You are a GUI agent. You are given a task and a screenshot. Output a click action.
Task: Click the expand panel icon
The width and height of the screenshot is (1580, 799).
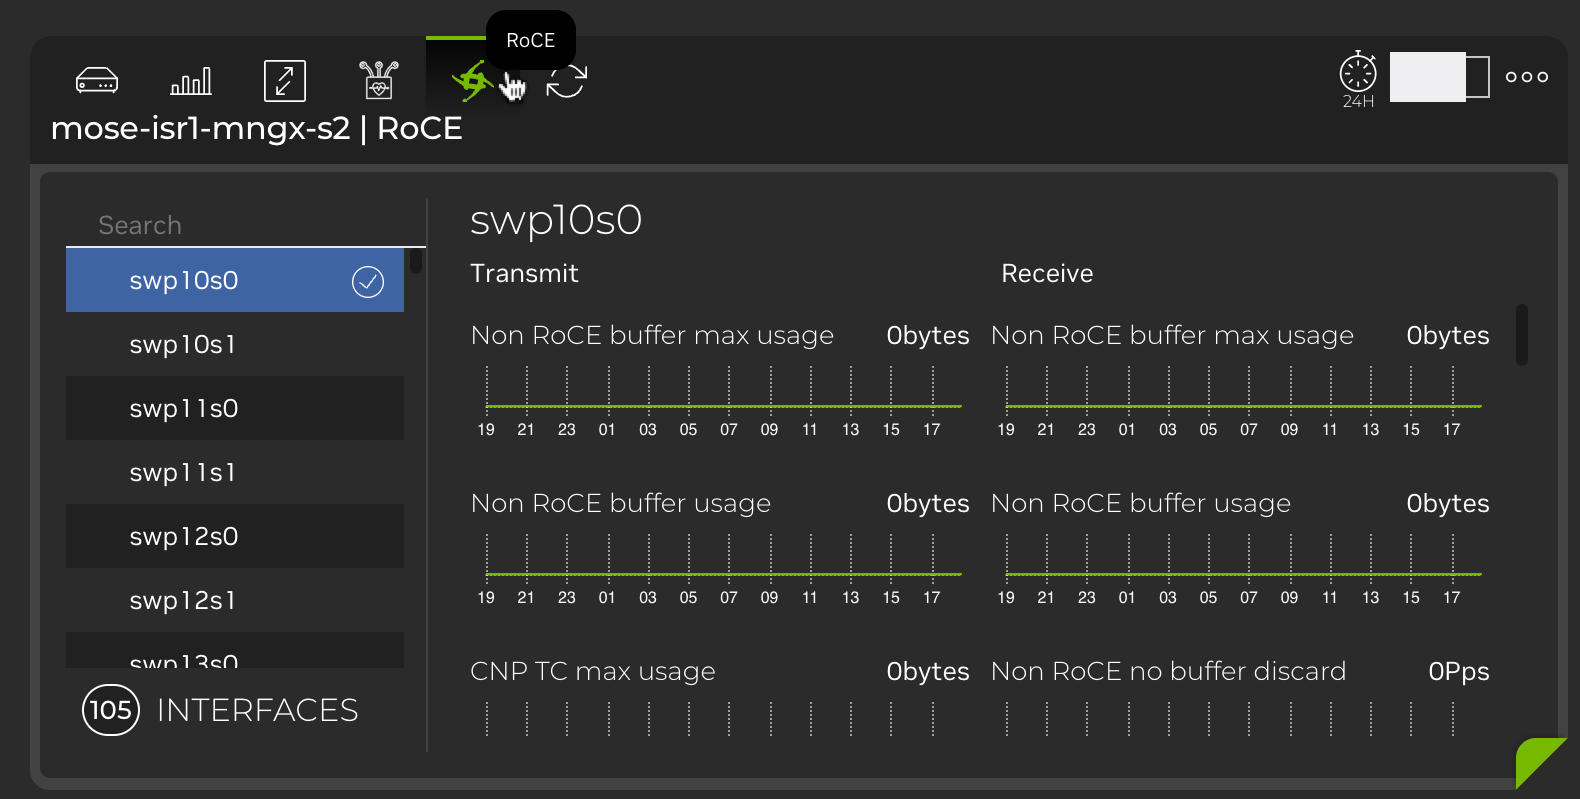284,80
